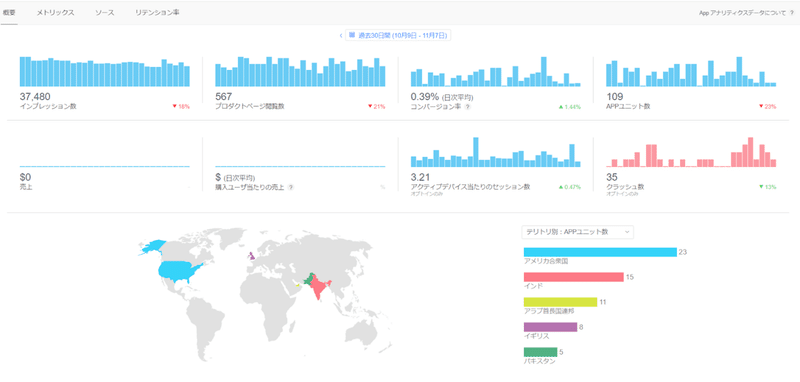The width and height of the screenshot is (800, 382).
Task: Click the アラブ首長国連邦 territory label
Action: coord(549,311)
